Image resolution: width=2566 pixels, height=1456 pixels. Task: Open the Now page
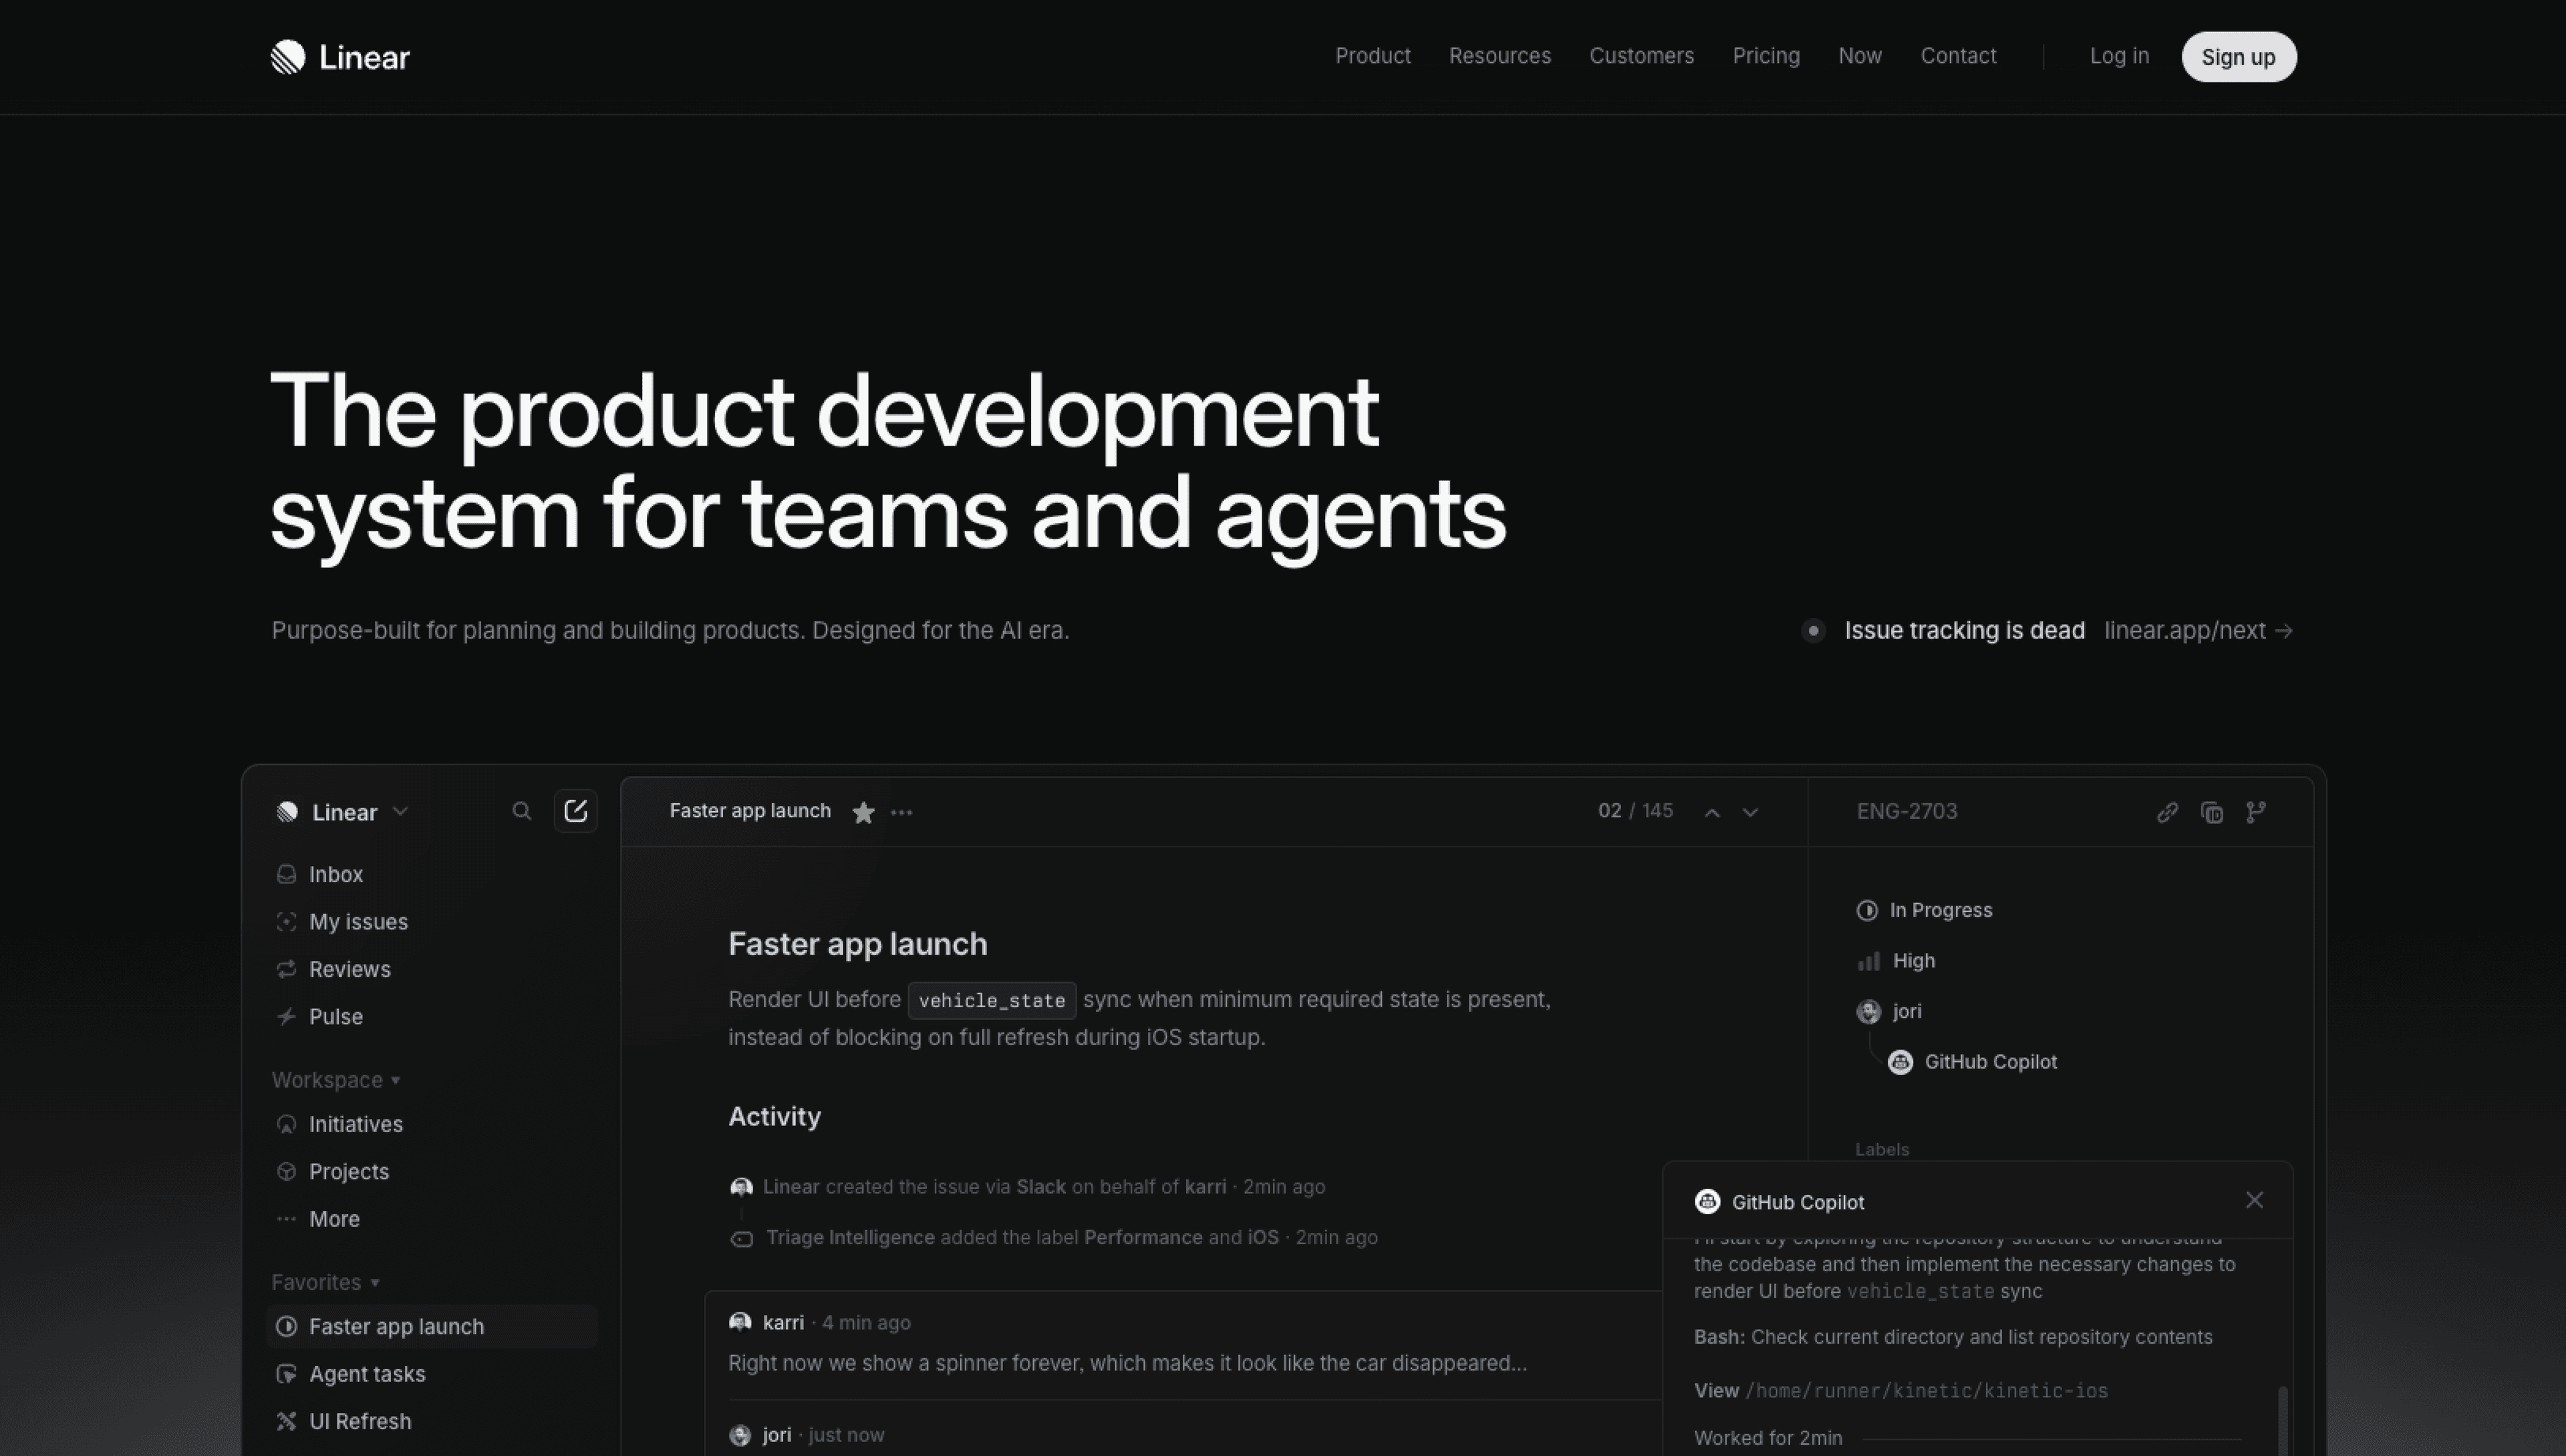click(1859, 56)
